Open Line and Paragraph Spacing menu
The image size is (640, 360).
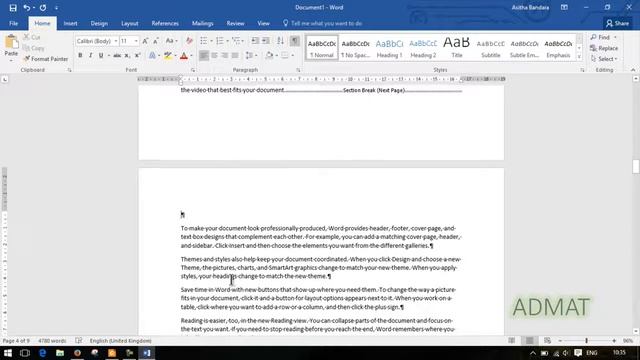251,56
